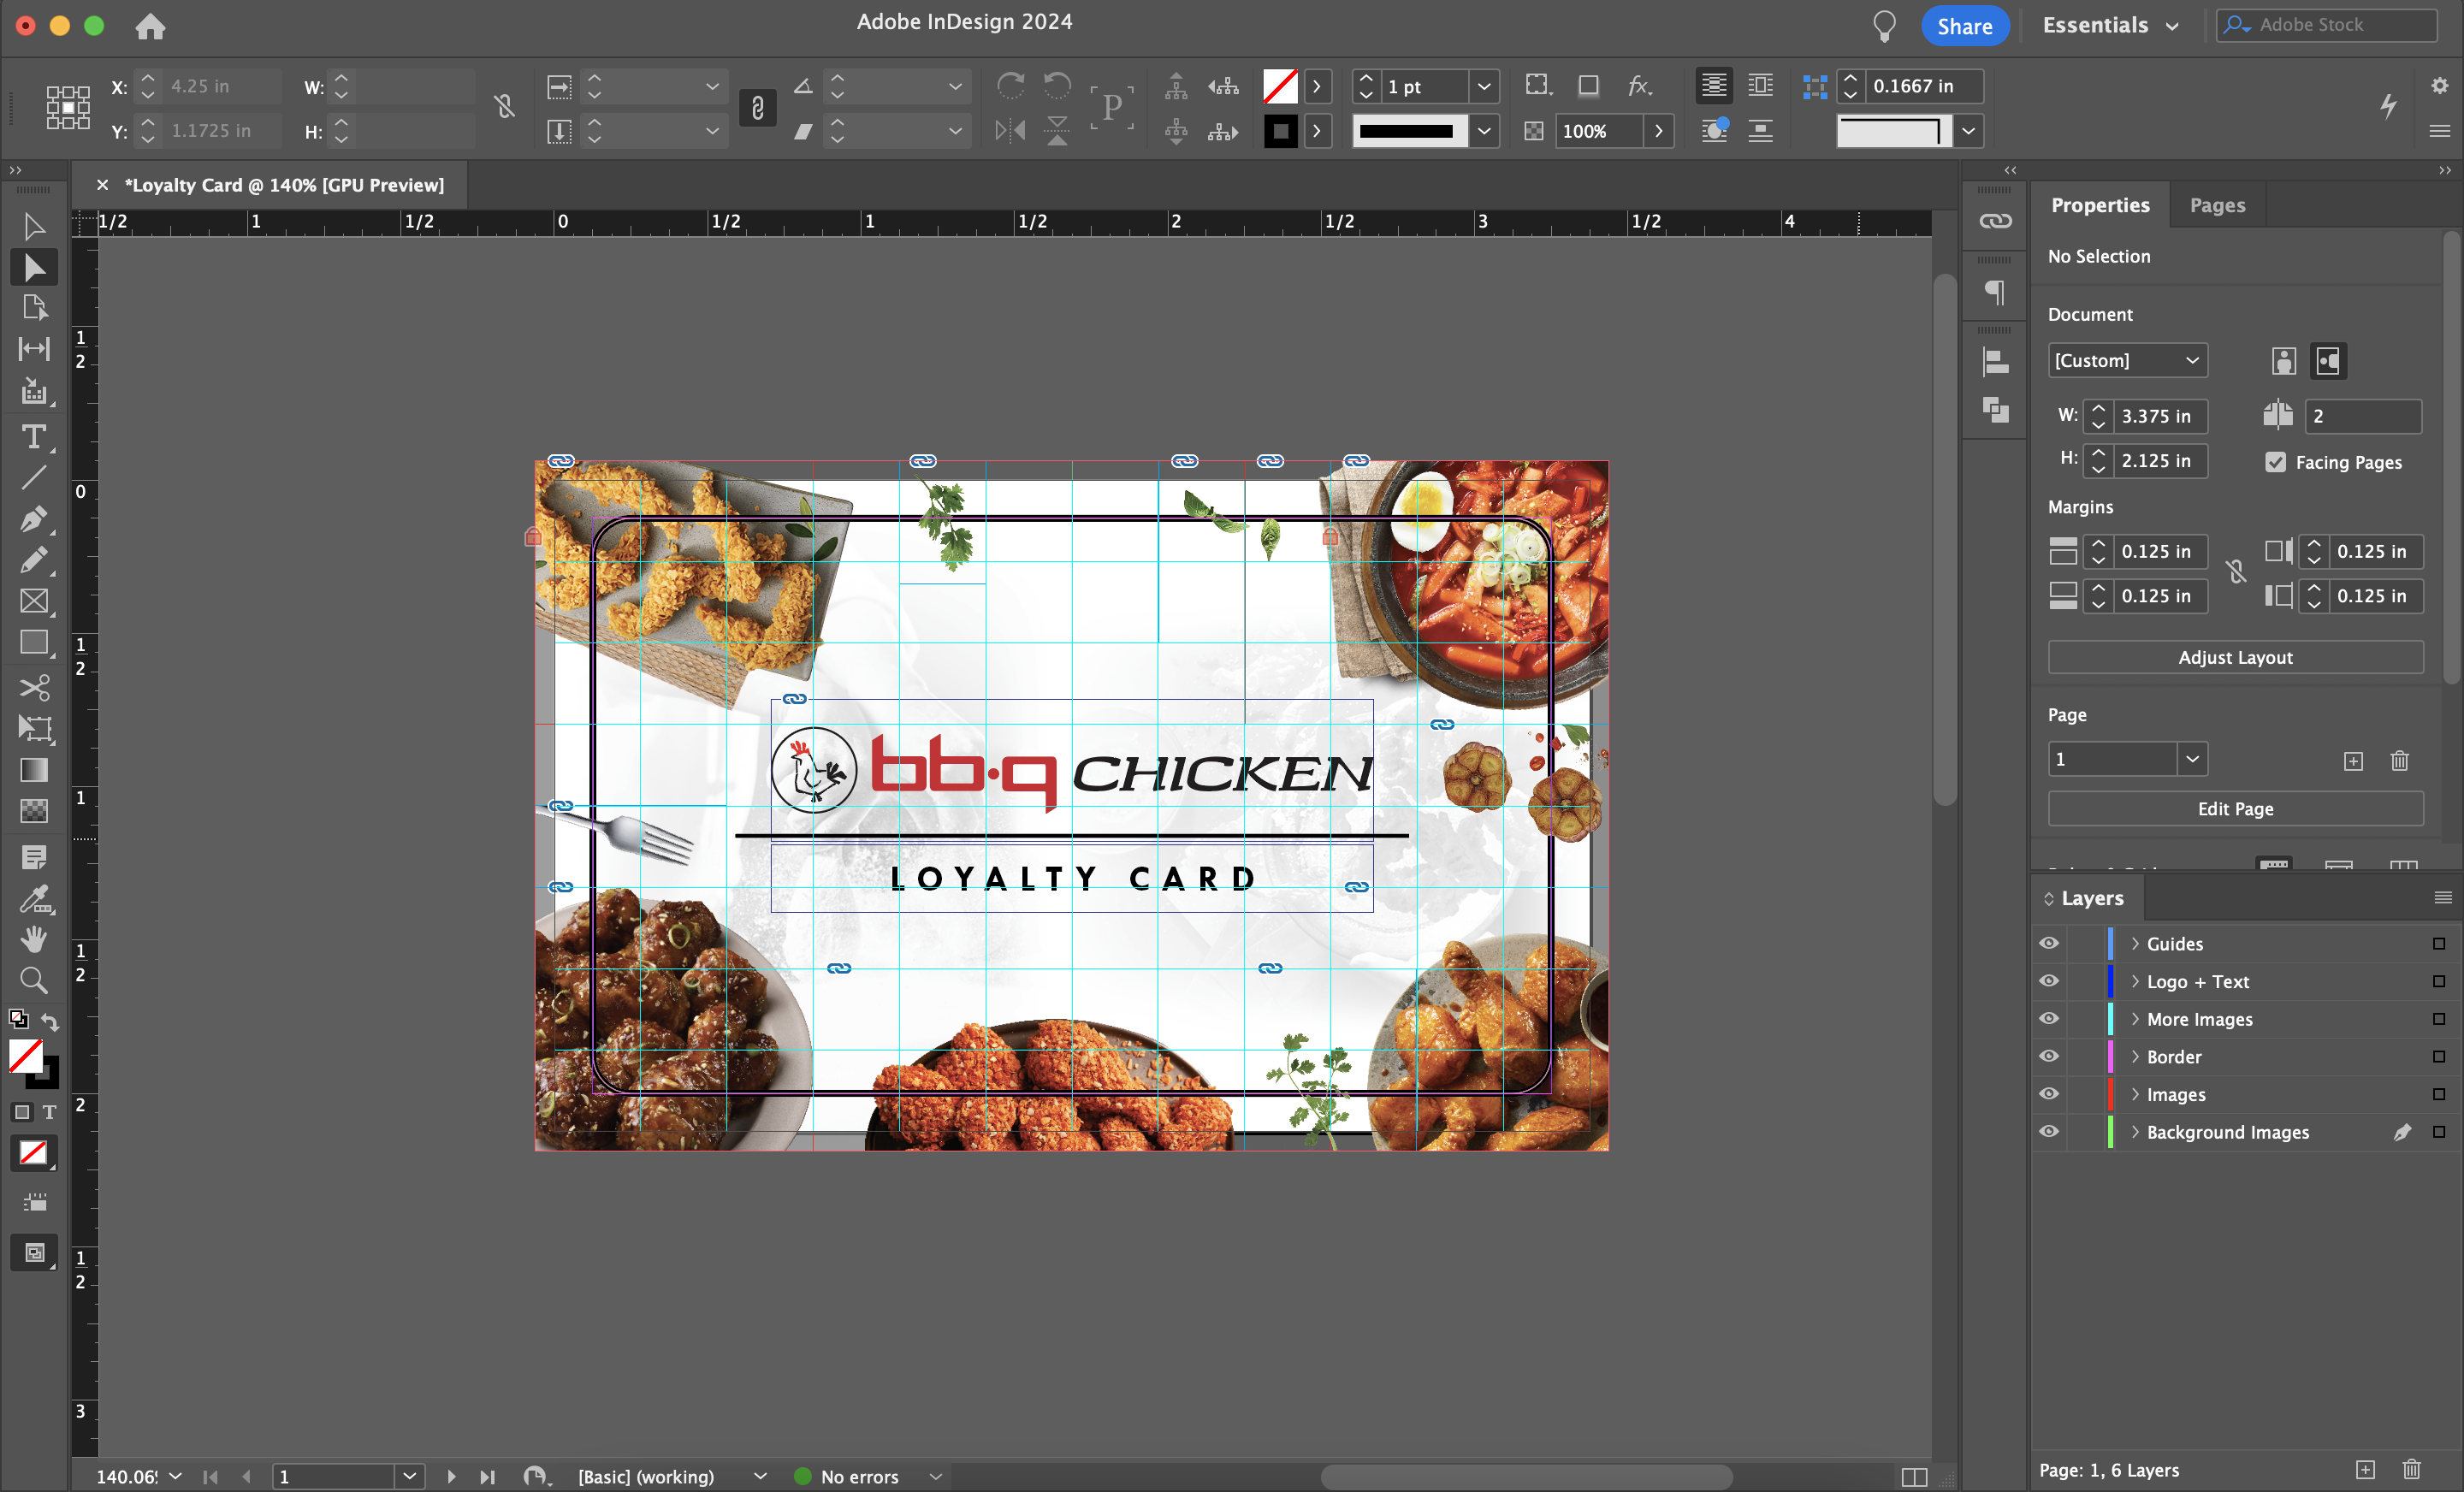The width and height of the screenshot is (2464, 1492).
Task: Select the Scissors tool
Action: (34, 688)
